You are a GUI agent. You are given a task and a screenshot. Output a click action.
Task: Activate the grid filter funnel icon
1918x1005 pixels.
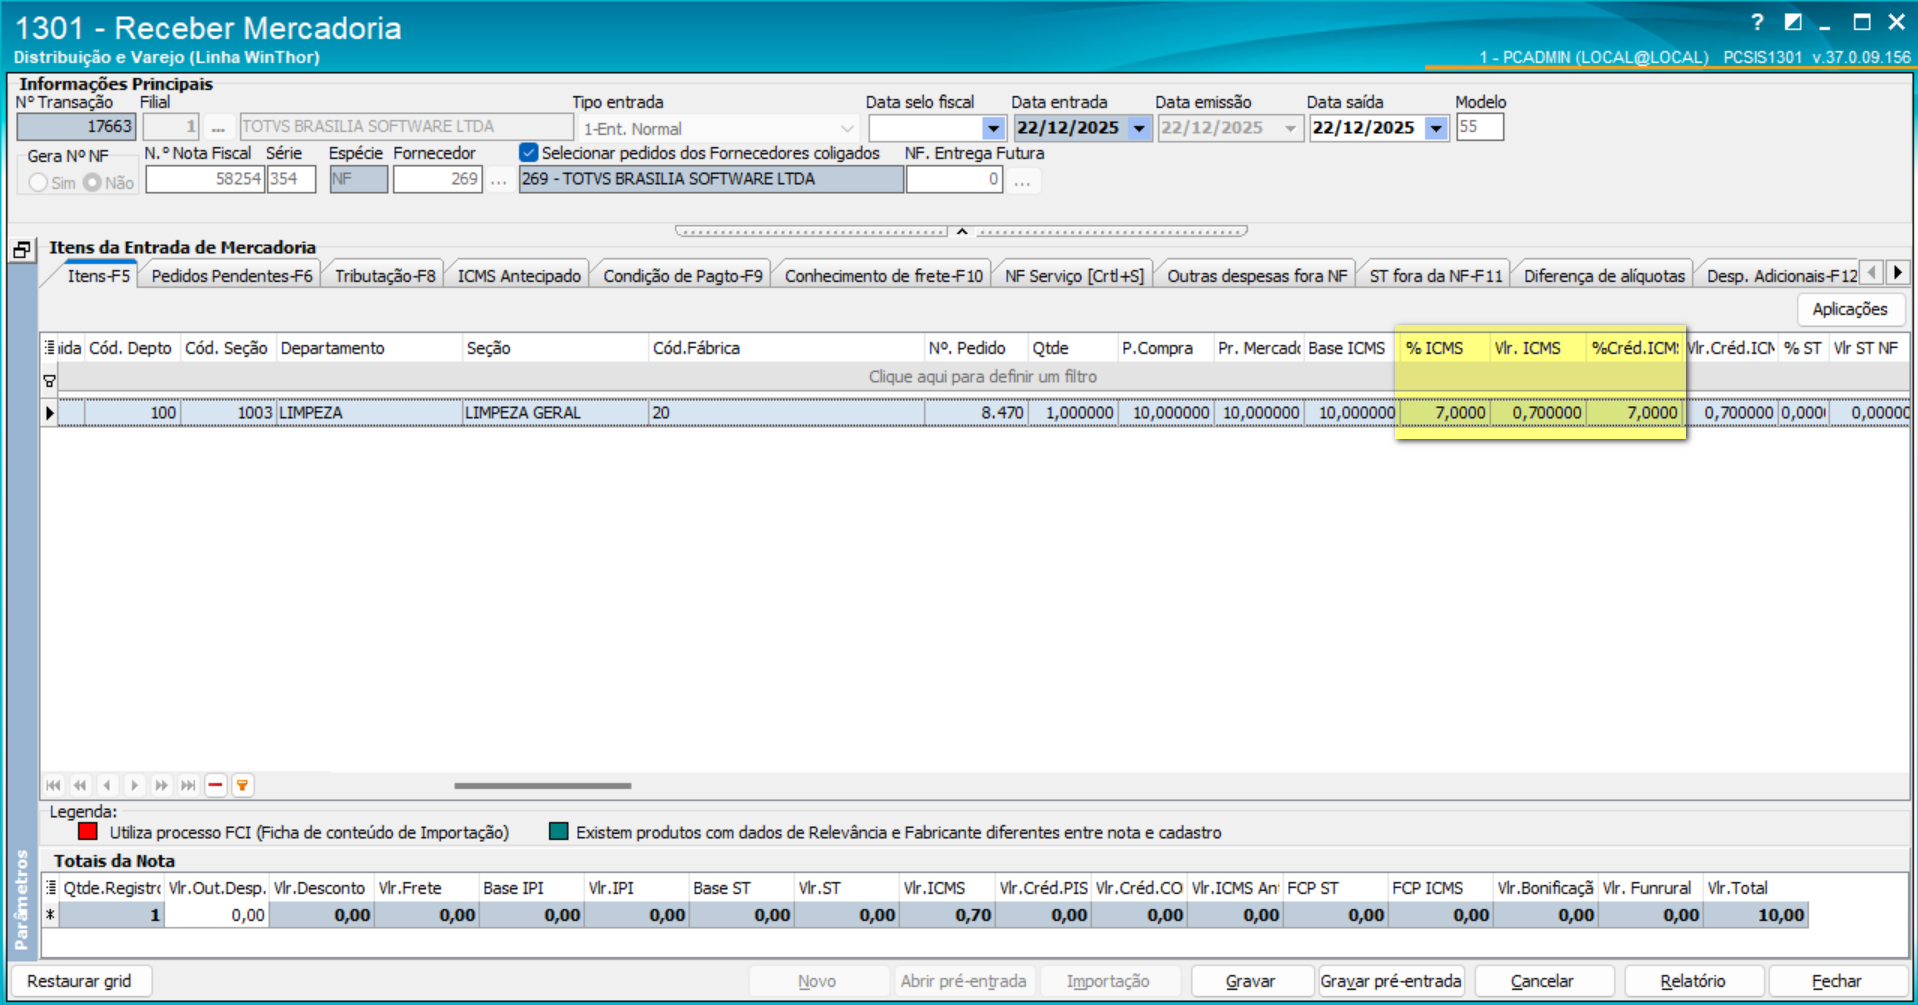click(x=243, y=785)
